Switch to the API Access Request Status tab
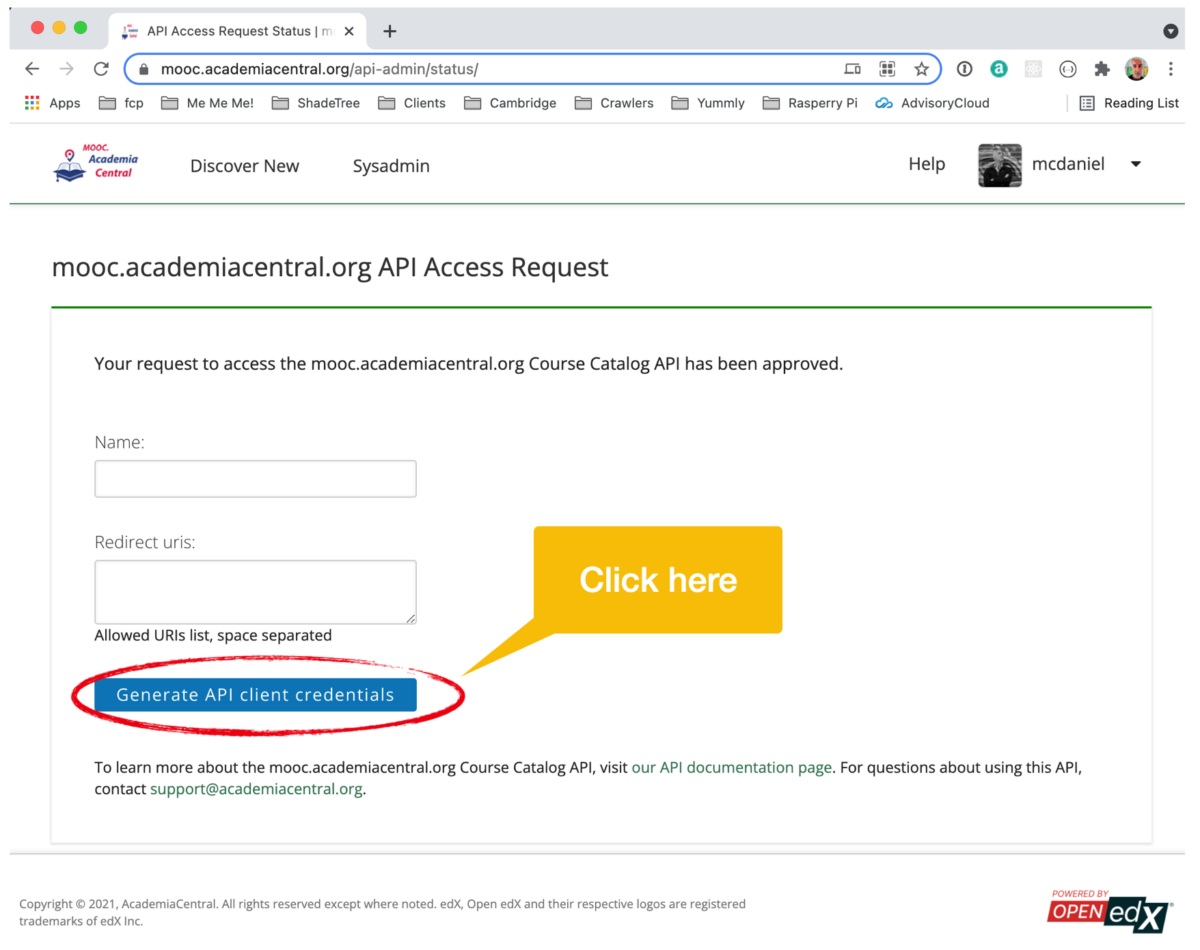Viewport: 1200px width, 950px height. 232,30
